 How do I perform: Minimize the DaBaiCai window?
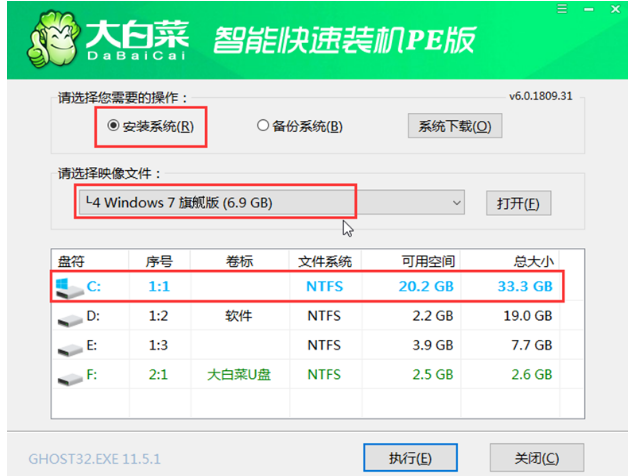[589, 9]
